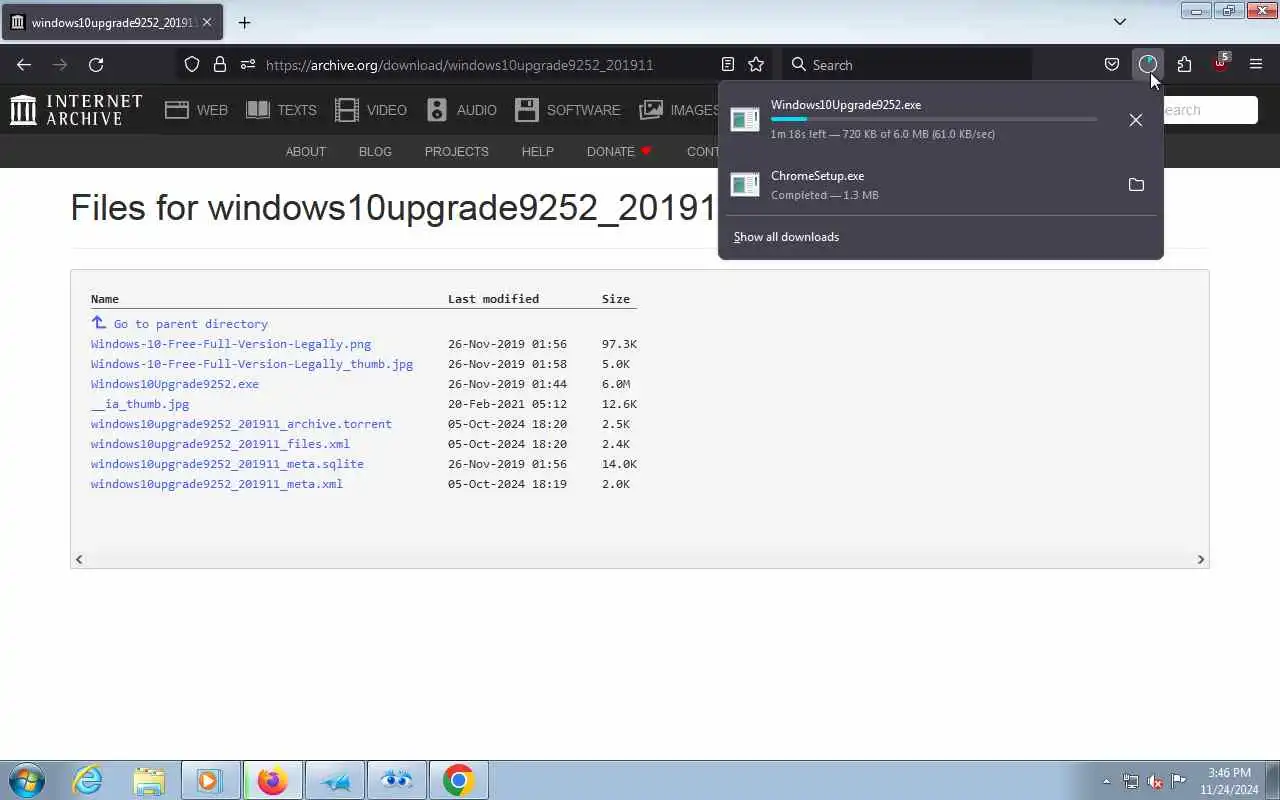1280x800 pixels.
Task: Open network icon in system tray
Action: coord(1131,781)
